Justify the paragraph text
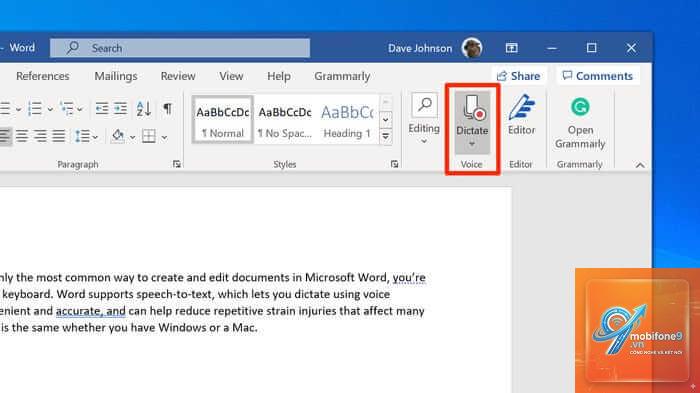 pos(58,136)
